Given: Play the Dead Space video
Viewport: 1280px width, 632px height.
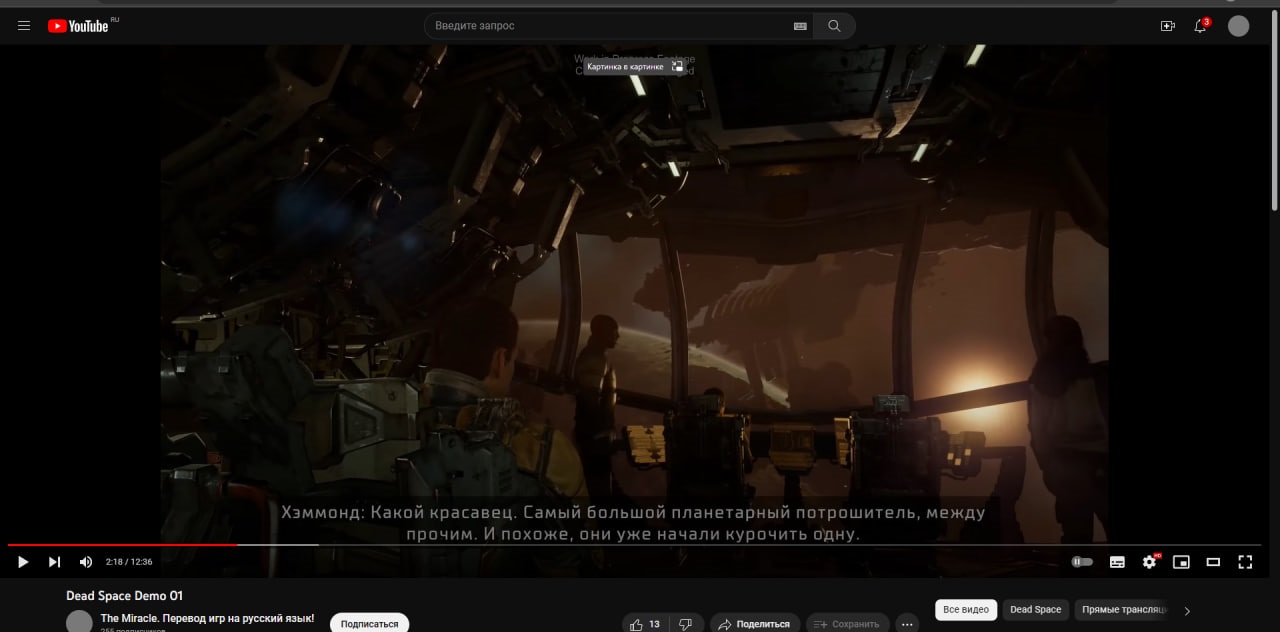Looking at the screenshot, I should pyautogui.click(x=22, y=562).
